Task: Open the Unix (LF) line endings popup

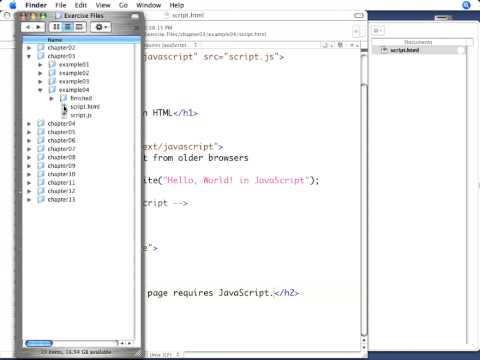Action: tap(164, 355)
